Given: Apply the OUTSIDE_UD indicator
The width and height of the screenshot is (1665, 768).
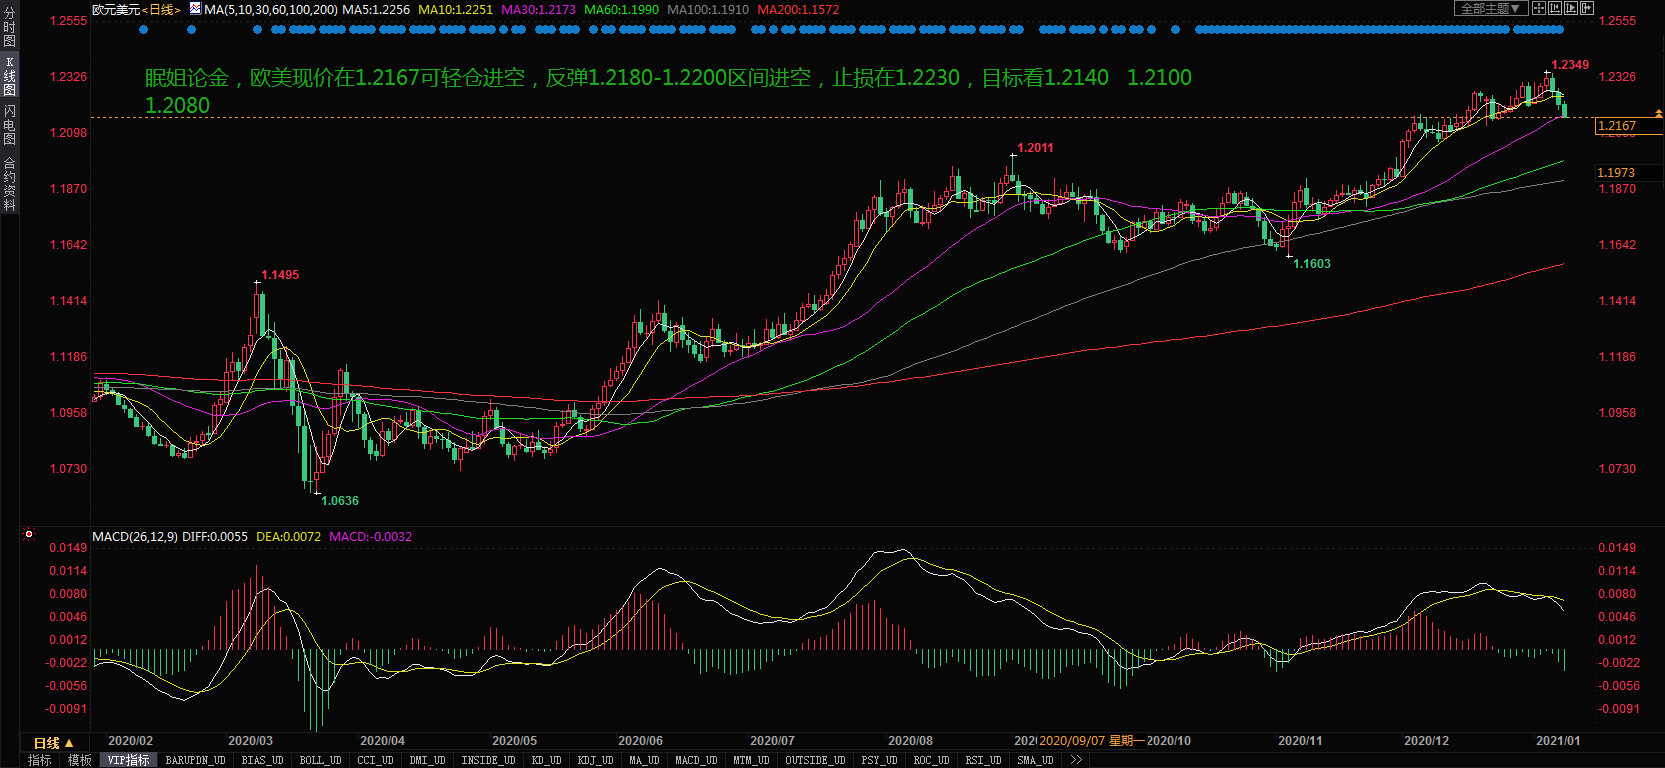Looking at the screenshot, I should (x=815, y=760).
